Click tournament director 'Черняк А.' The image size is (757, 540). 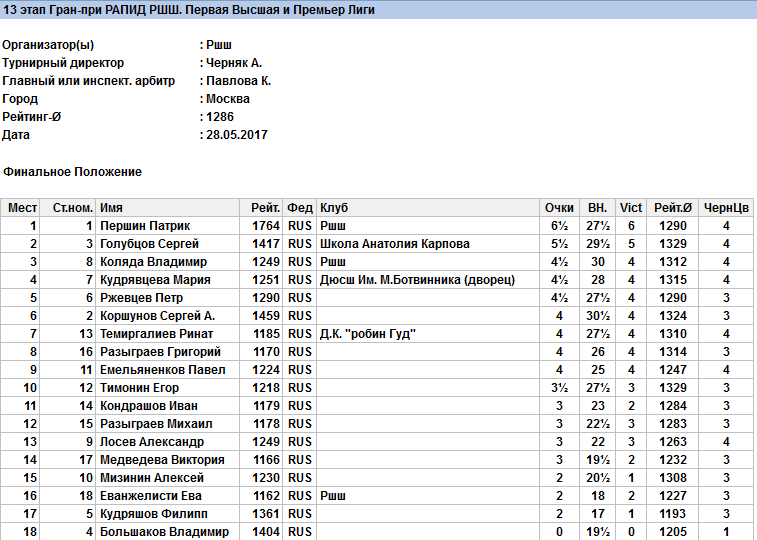234,63
